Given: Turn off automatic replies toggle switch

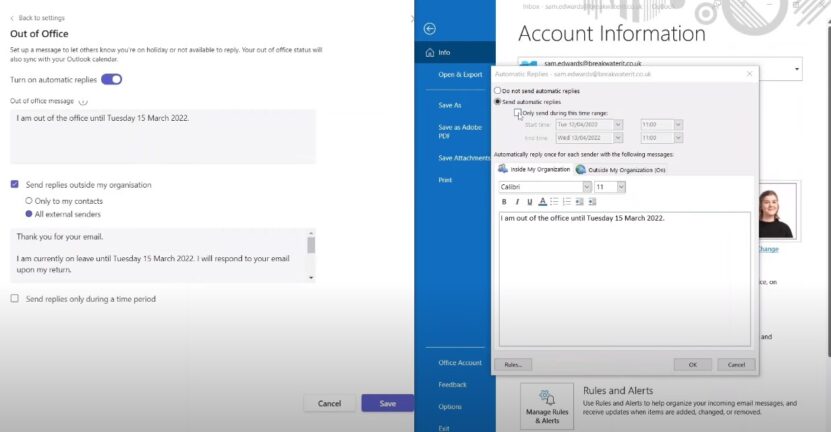Looking at the screenshot, I should point(112,80).
